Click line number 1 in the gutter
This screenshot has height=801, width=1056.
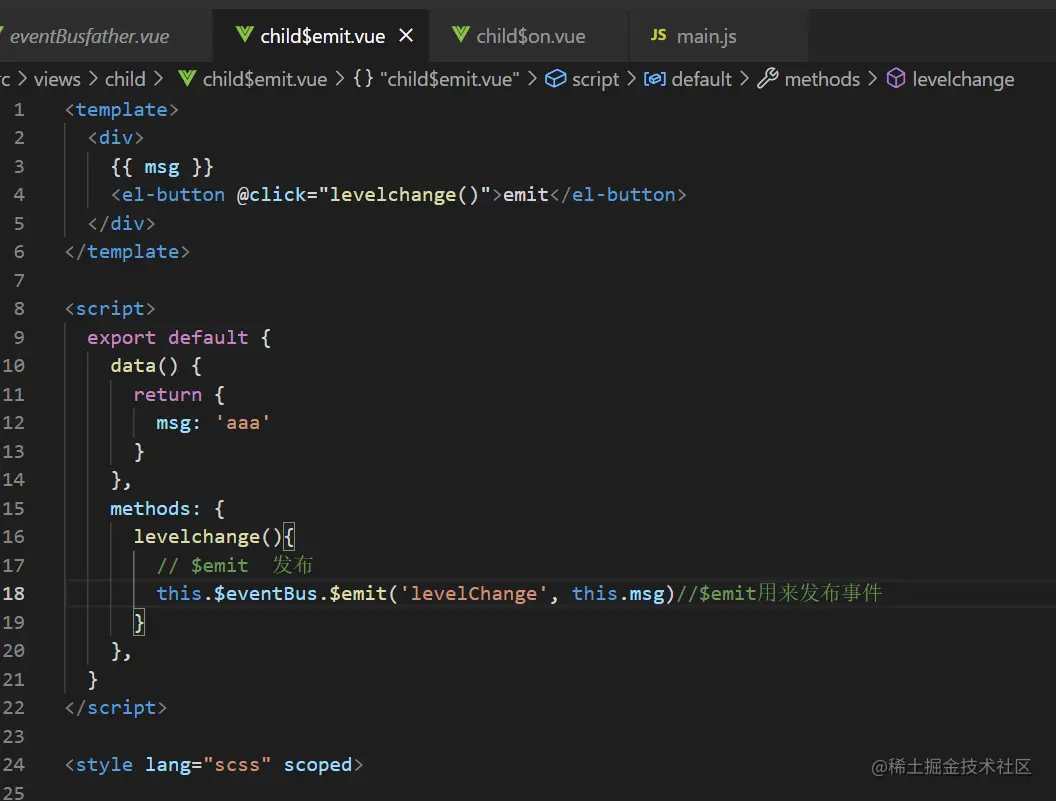[19, 110]
